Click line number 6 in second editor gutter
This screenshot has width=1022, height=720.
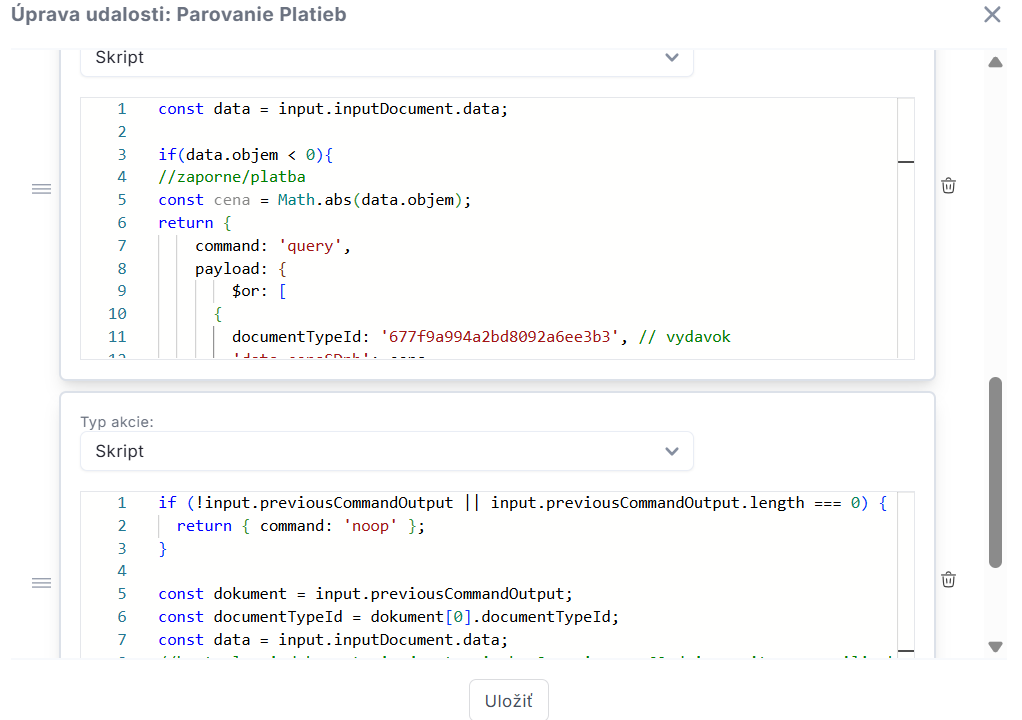pyautogui.click(x=122, y=616)
